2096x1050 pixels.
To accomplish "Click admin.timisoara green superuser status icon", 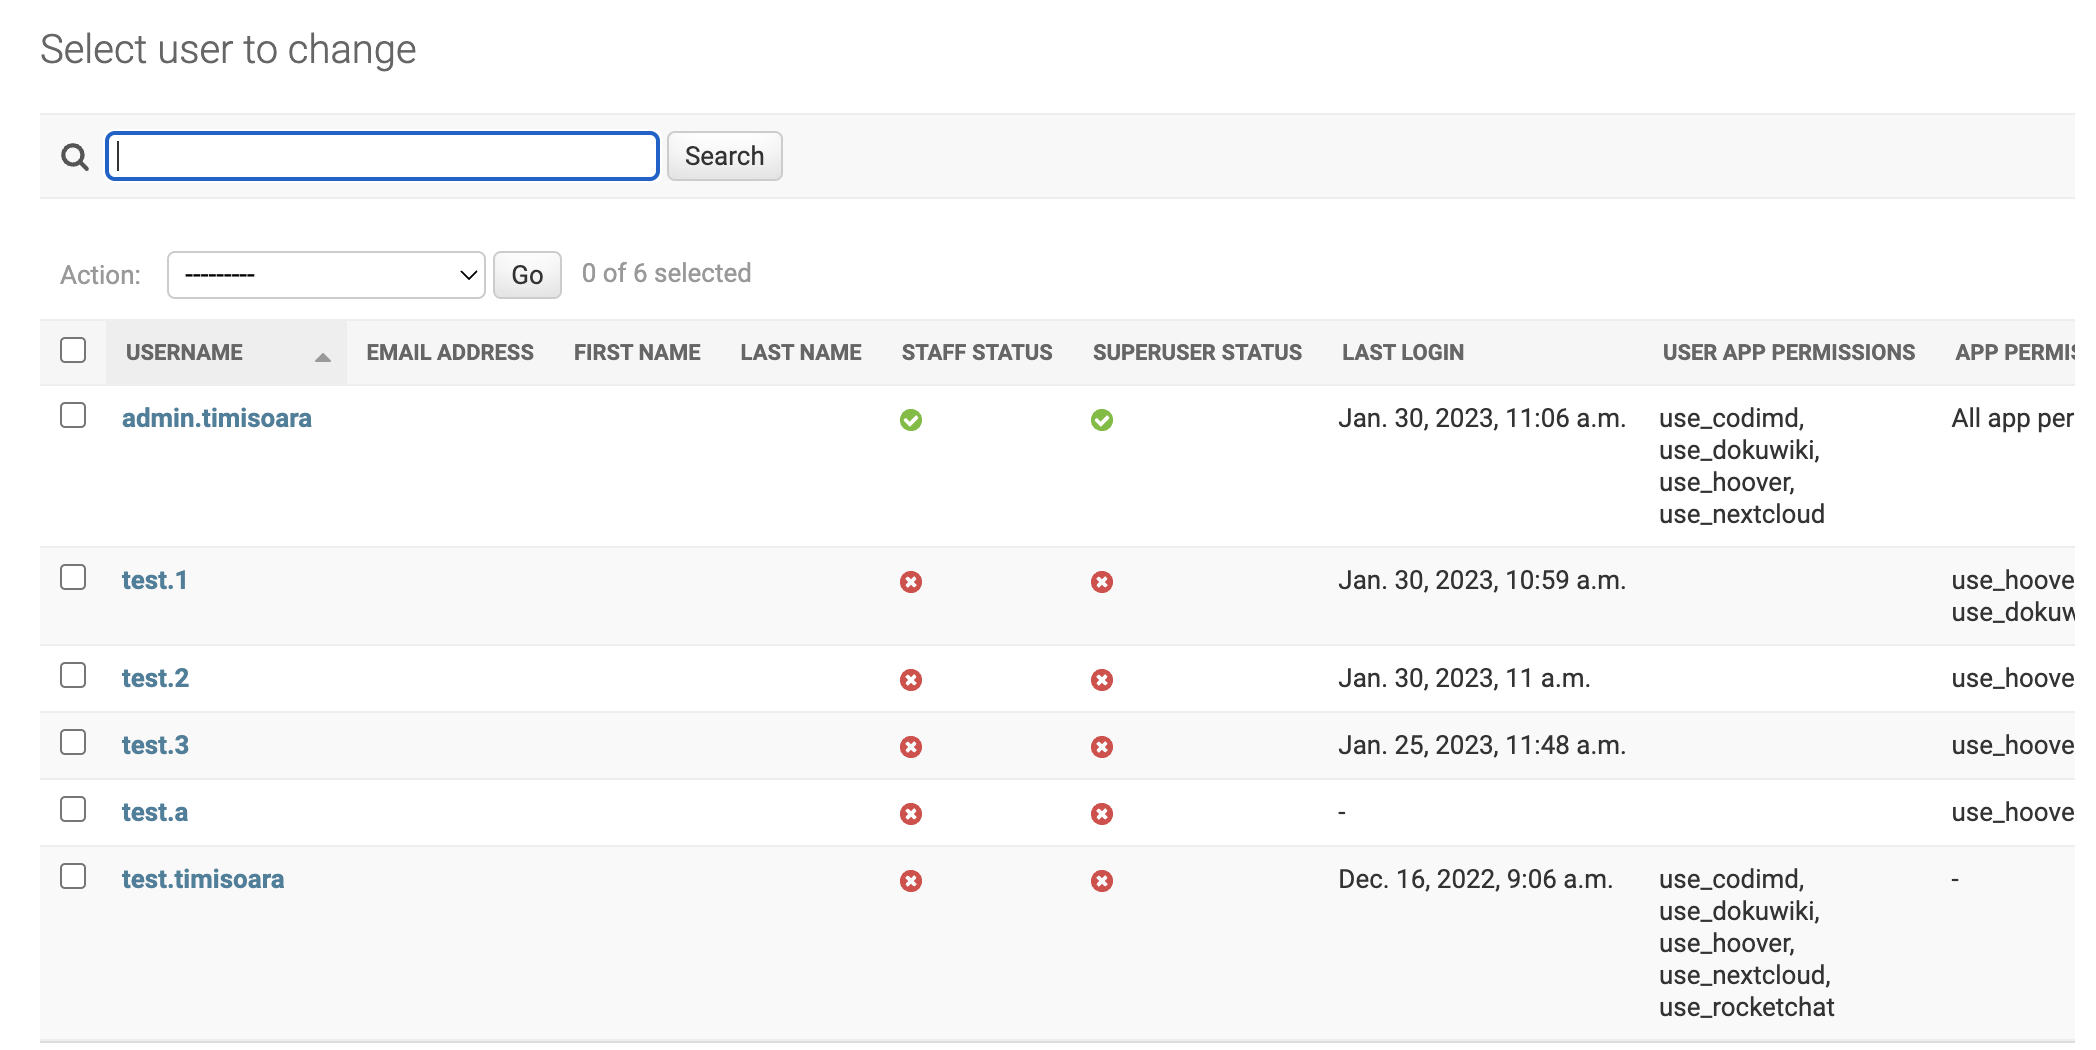I will click(x=1101, y=420).
